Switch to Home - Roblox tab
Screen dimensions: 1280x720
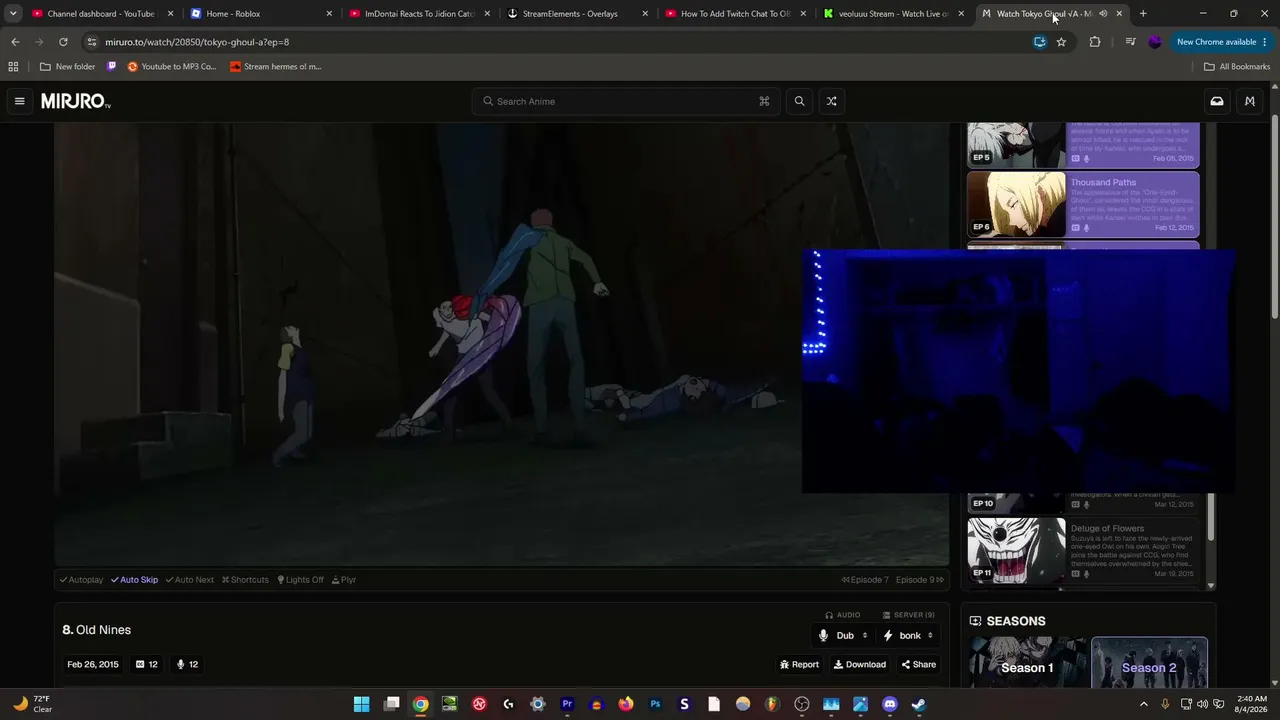(261, 14)
